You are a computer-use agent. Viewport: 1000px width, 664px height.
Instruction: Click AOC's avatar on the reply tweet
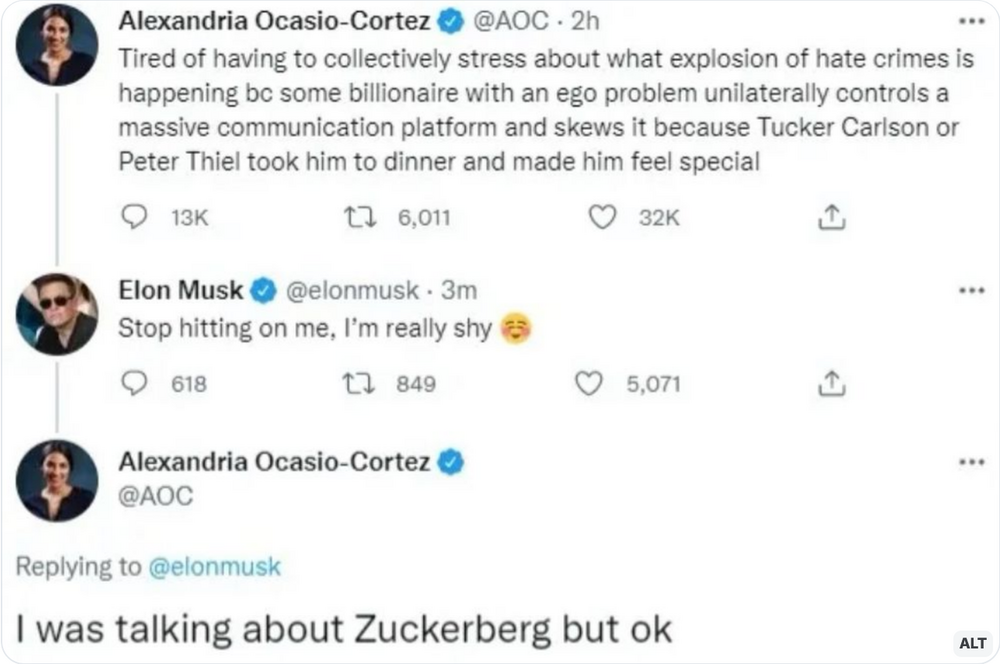click(57, 480)
